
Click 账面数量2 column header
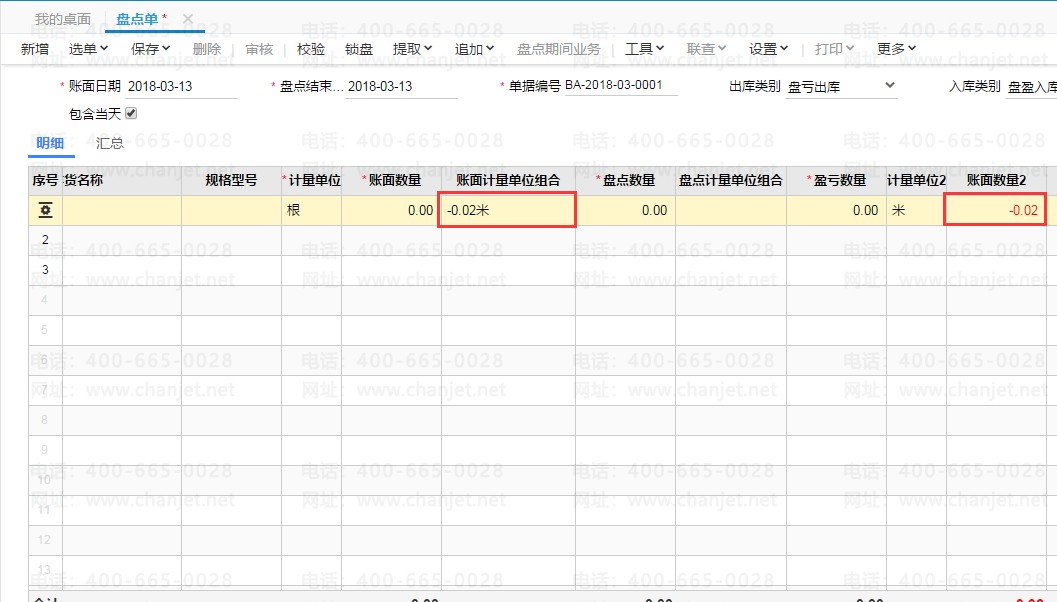[x=996, y=180]
